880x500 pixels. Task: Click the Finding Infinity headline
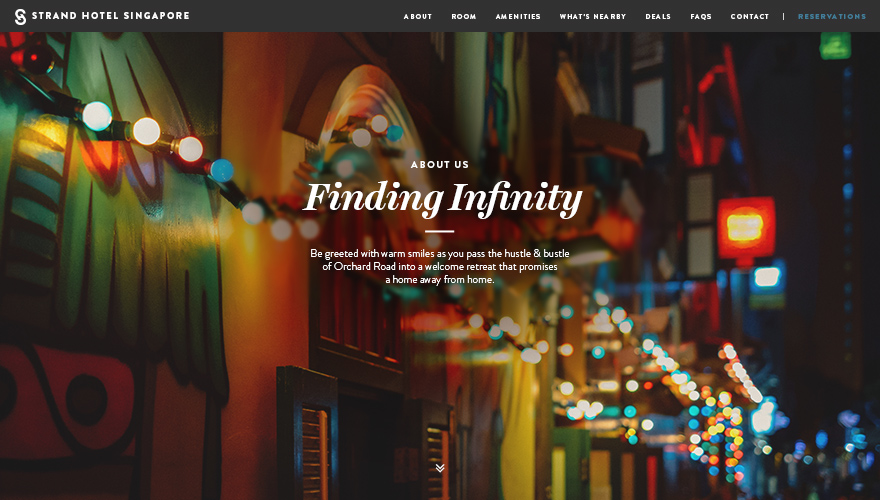pyautogui.click(x=442, y=199)
